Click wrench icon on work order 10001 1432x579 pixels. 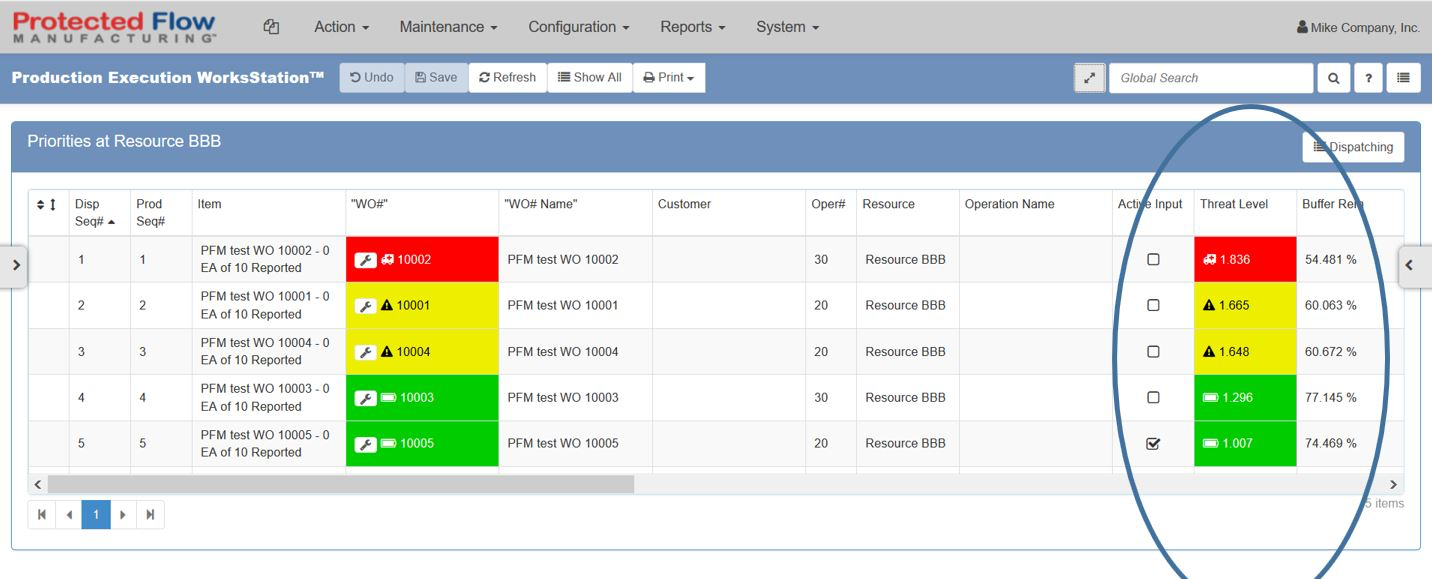click(366, 306)
